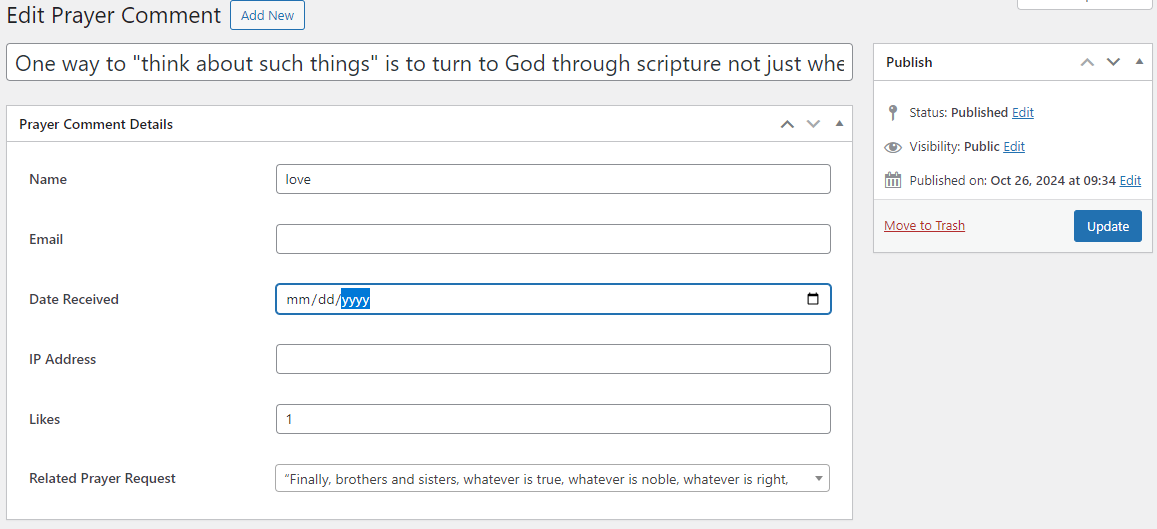This screenshot has height=529, width=1157.
Task: Move Prayer Comment Details panel up
Action: tap(787, 124)
